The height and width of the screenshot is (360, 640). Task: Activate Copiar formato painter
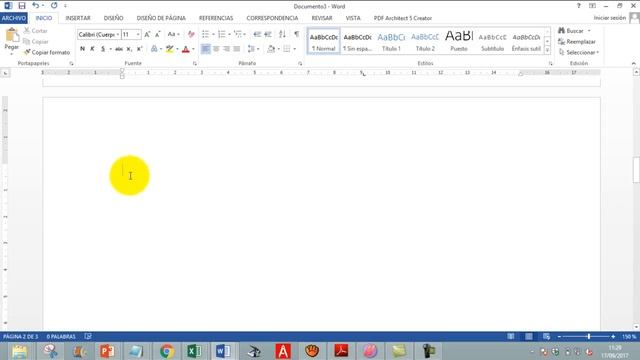tap(47, 52)
